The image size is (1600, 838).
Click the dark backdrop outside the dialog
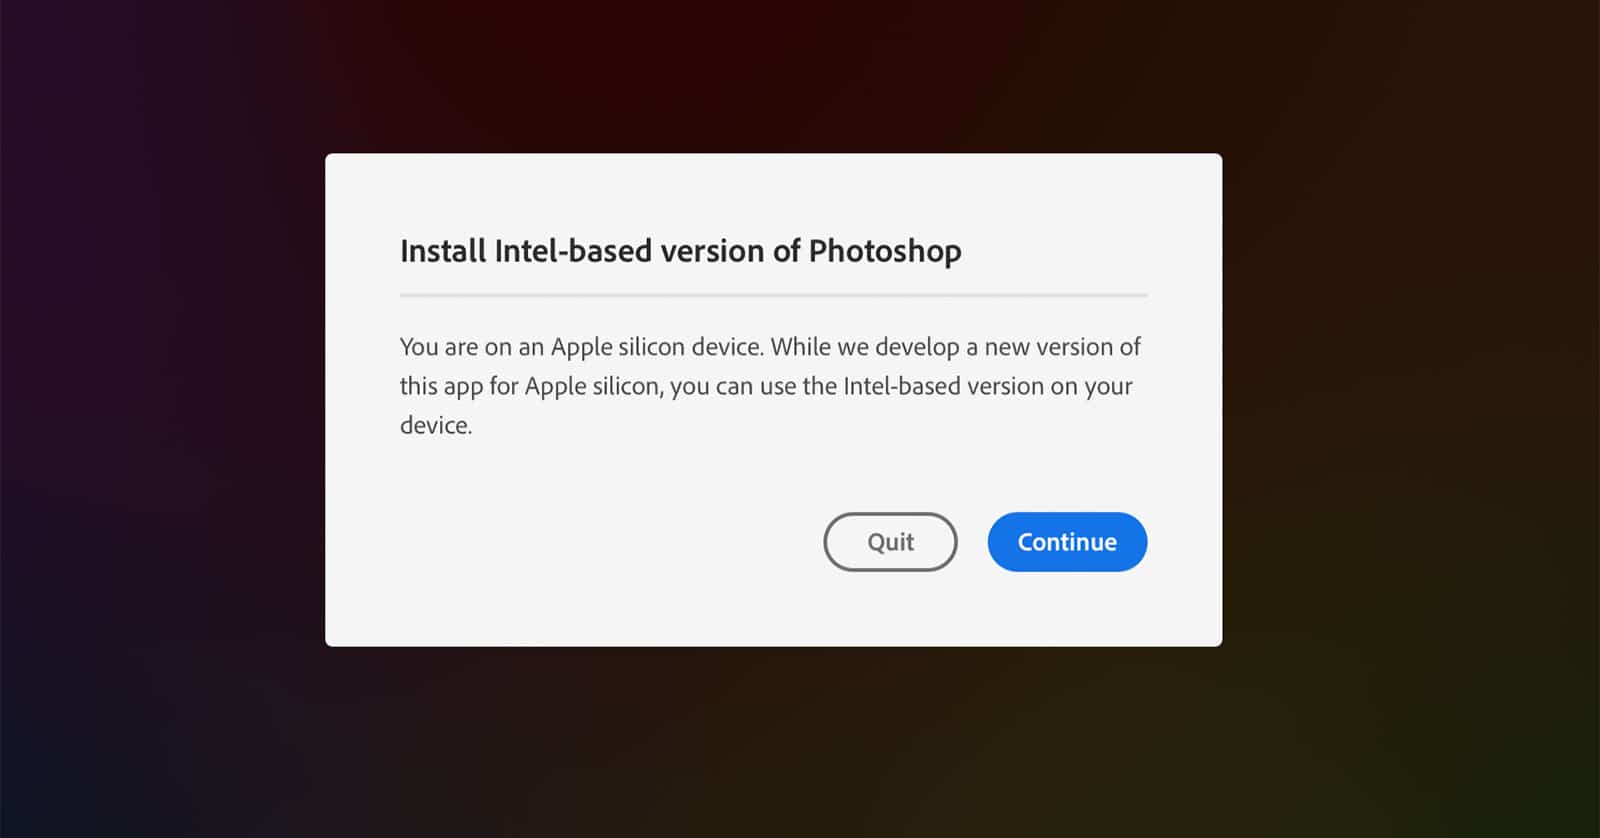pos(160,420)
